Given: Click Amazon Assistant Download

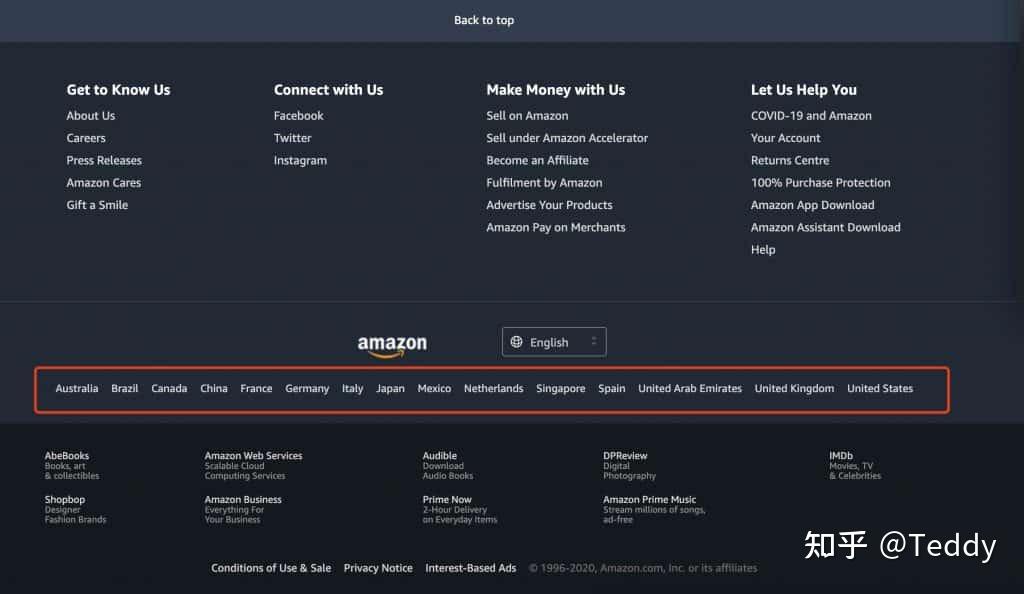Looking at the screenshot, I should tap(825, 227).
